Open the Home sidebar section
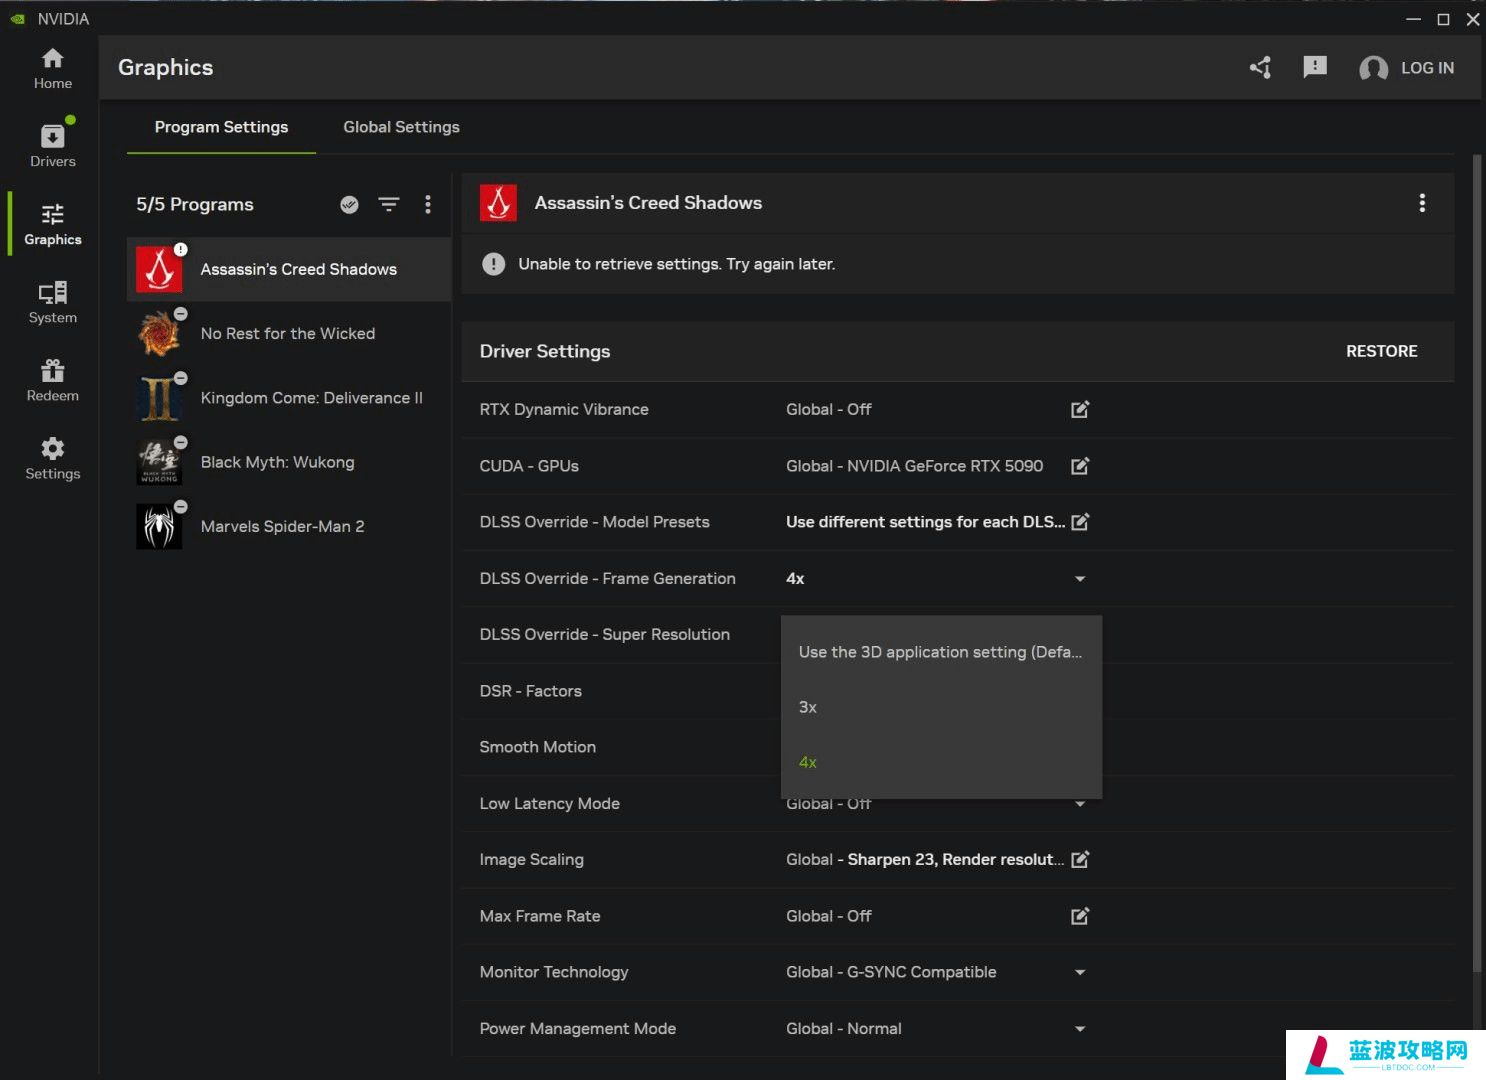 [52, 69]
